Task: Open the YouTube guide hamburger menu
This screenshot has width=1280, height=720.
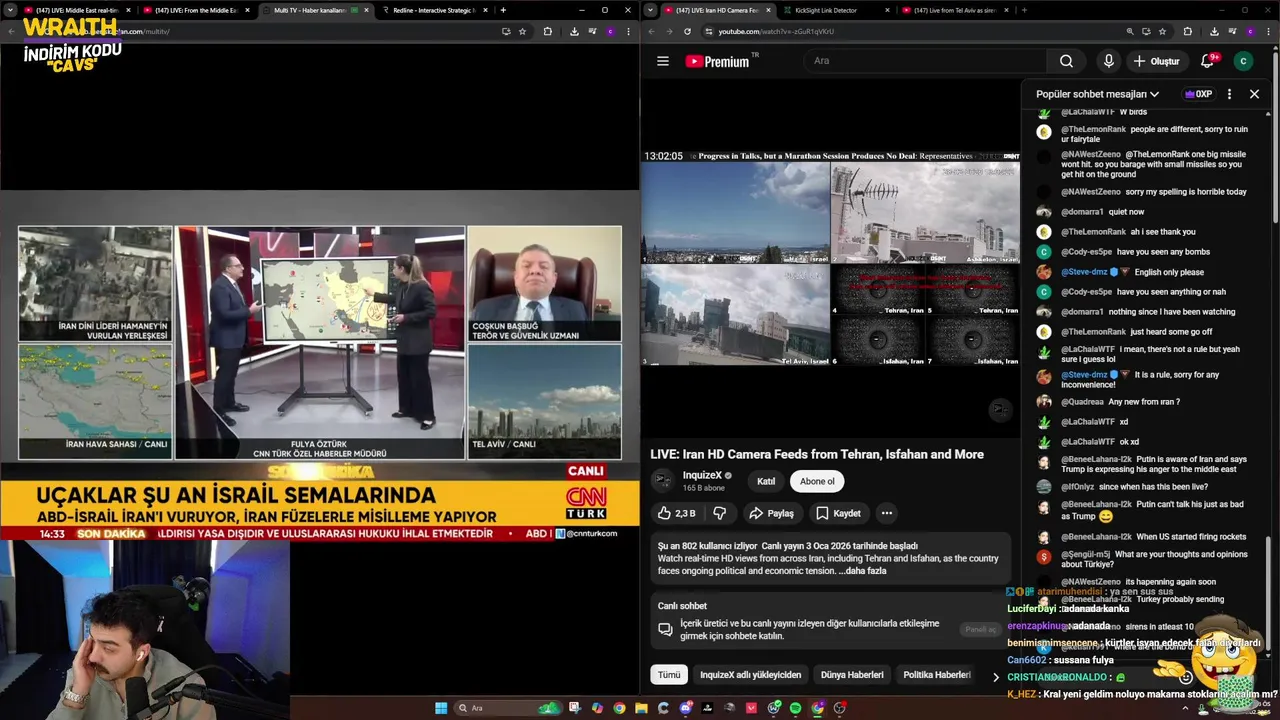Action: coord(662,61)
